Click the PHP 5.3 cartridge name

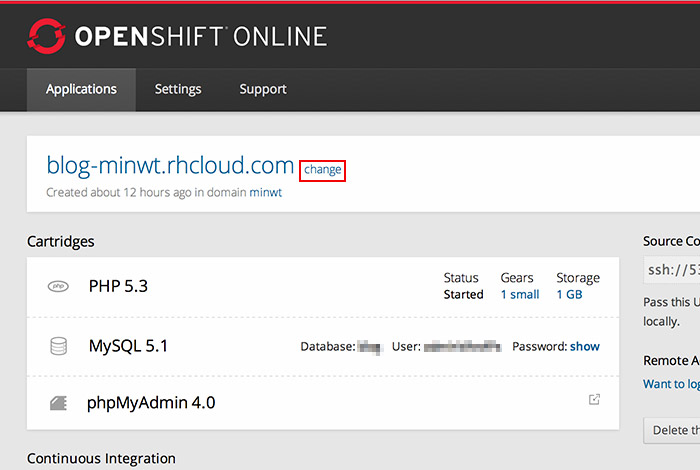pos(118,286)
